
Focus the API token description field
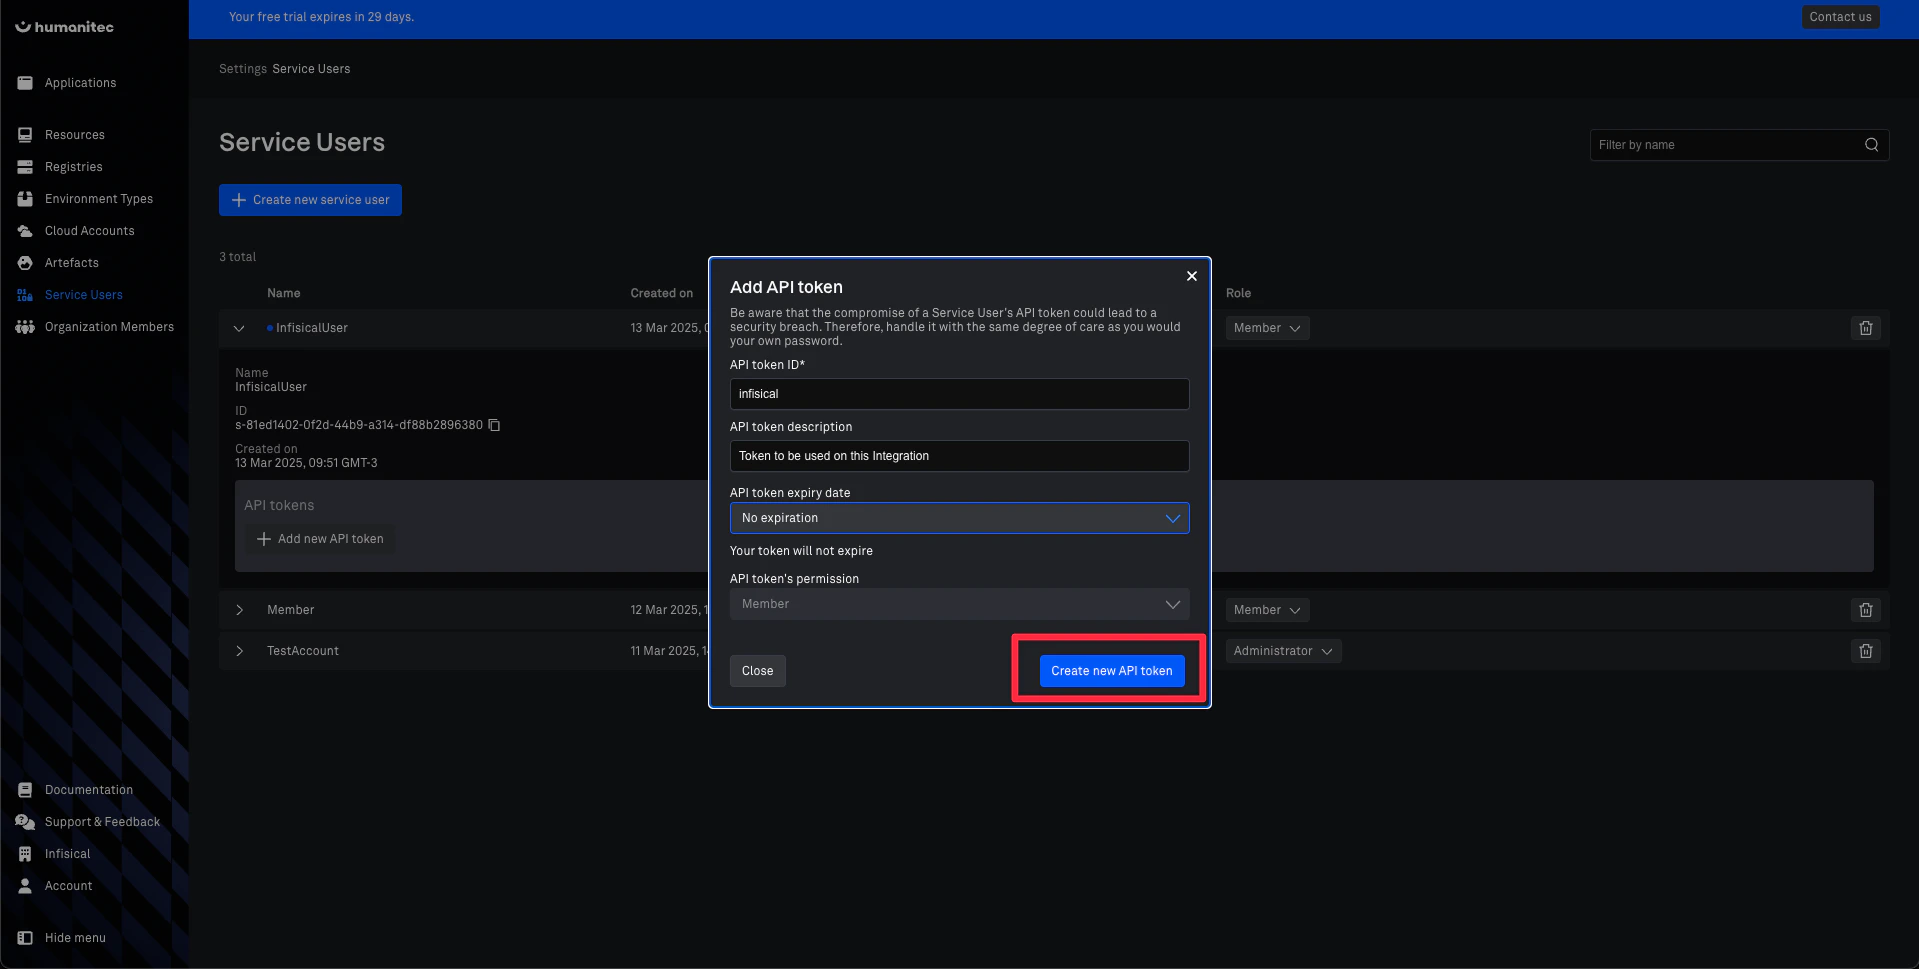(x=959, y=456)
